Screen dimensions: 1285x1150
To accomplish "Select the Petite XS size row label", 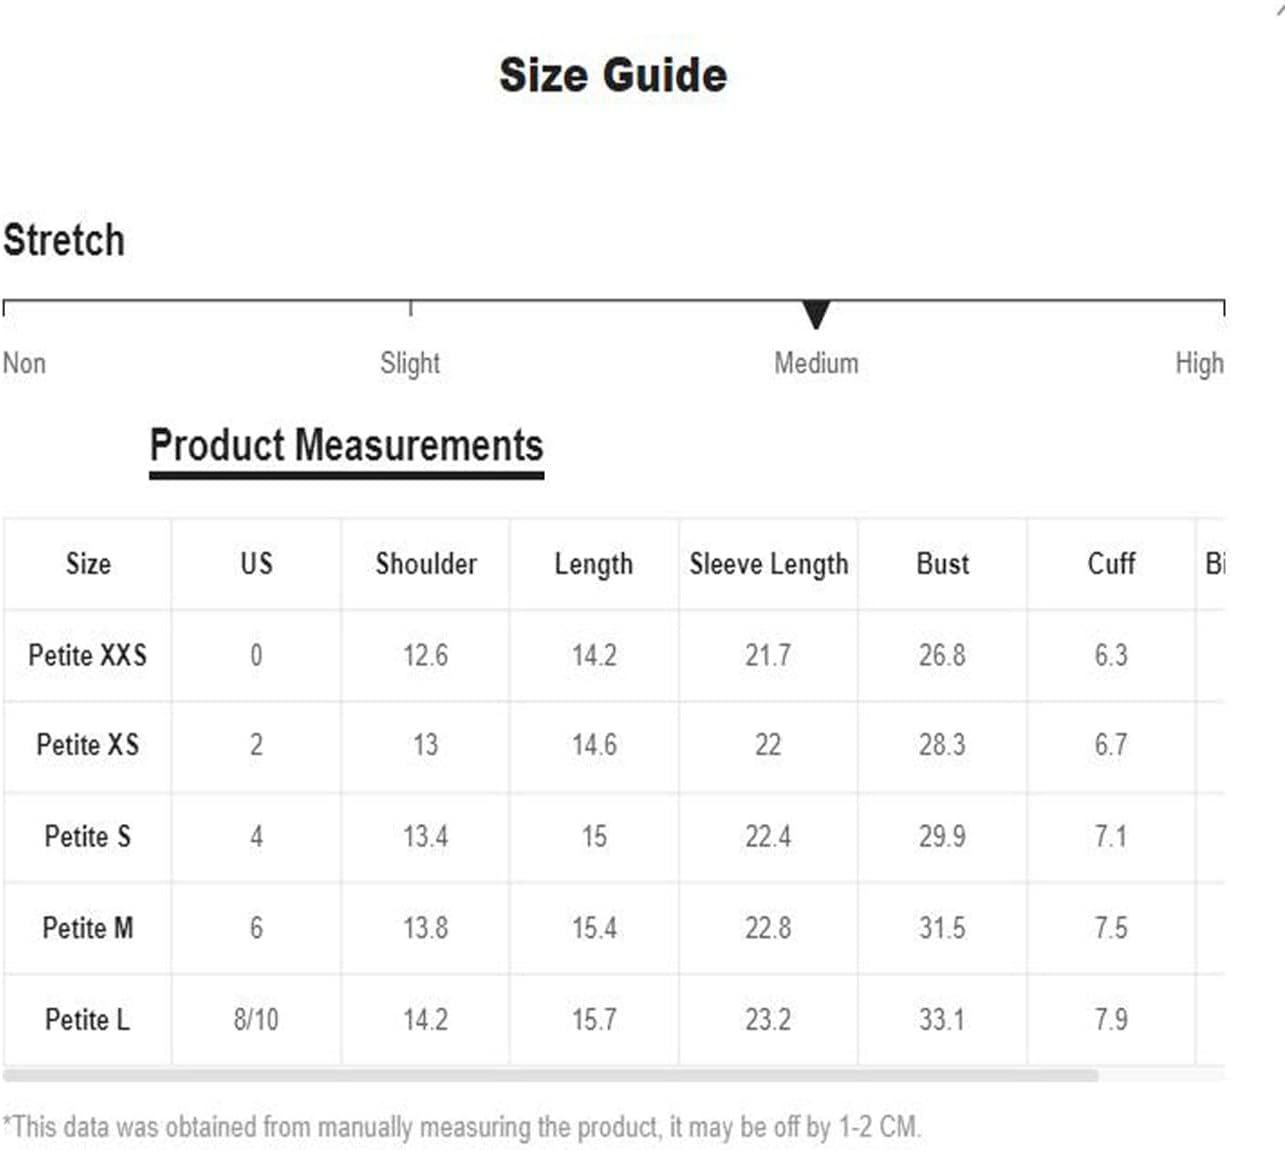I will click(x=88, y=745).
